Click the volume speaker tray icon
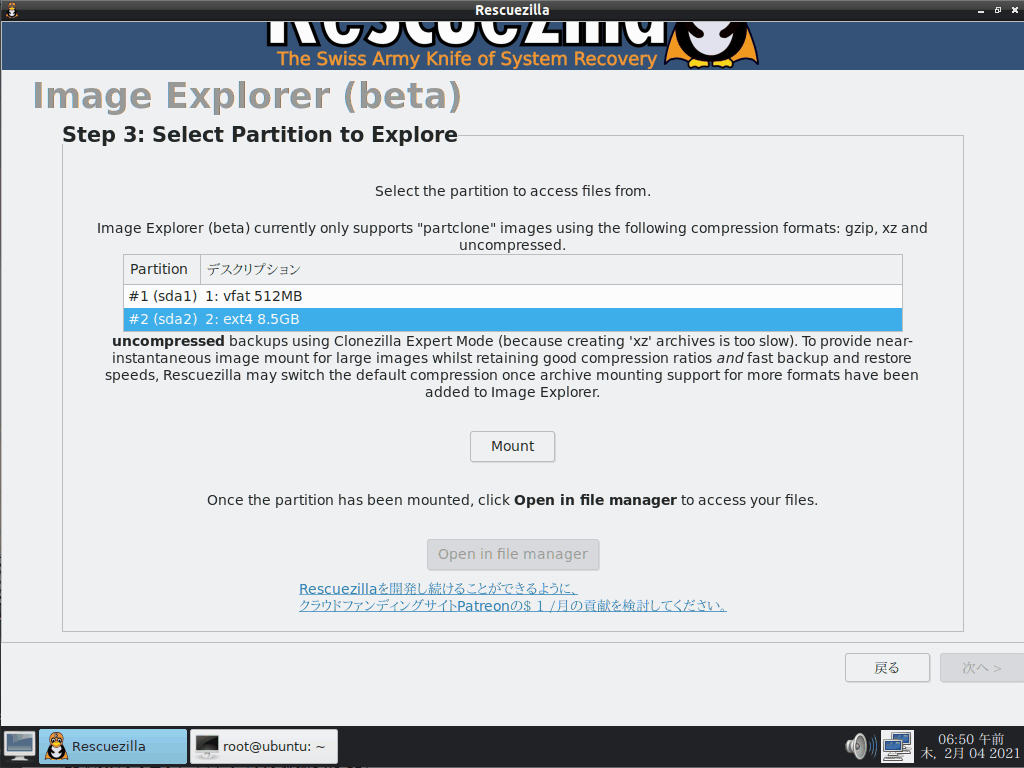Screen dimensions: 1024x768 tap(861, 746)
